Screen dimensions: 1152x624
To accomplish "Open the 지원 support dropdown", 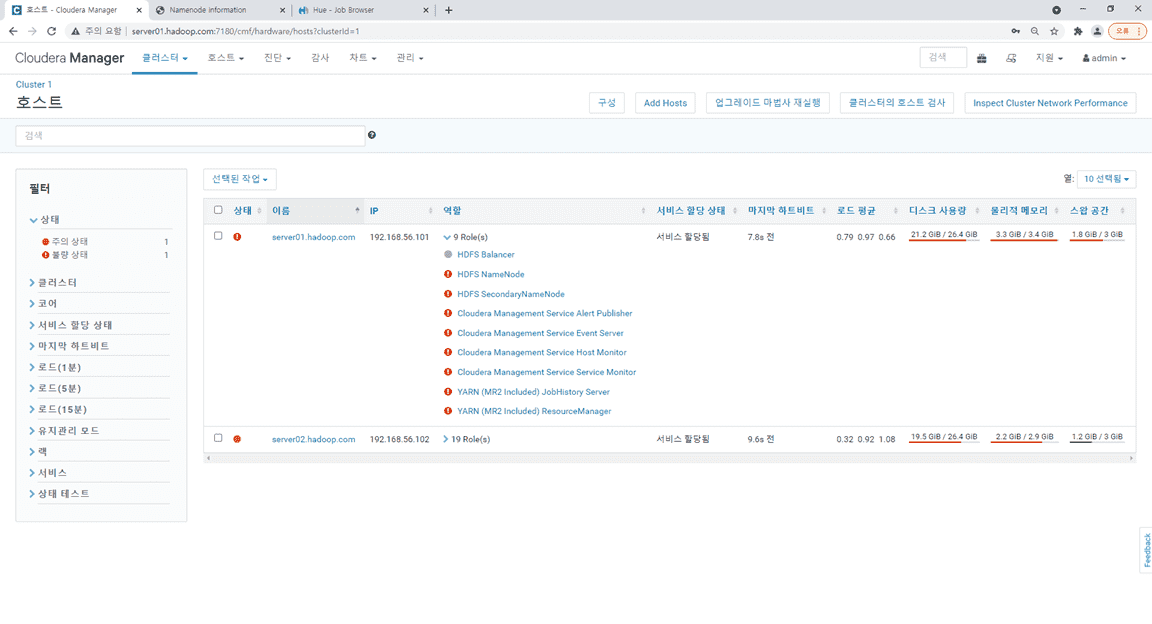I will coord(1048,58).
